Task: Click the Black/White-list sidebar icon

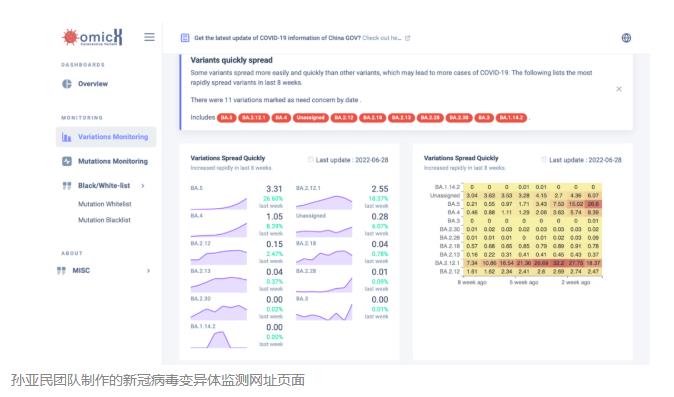Action: pos(67,186)
